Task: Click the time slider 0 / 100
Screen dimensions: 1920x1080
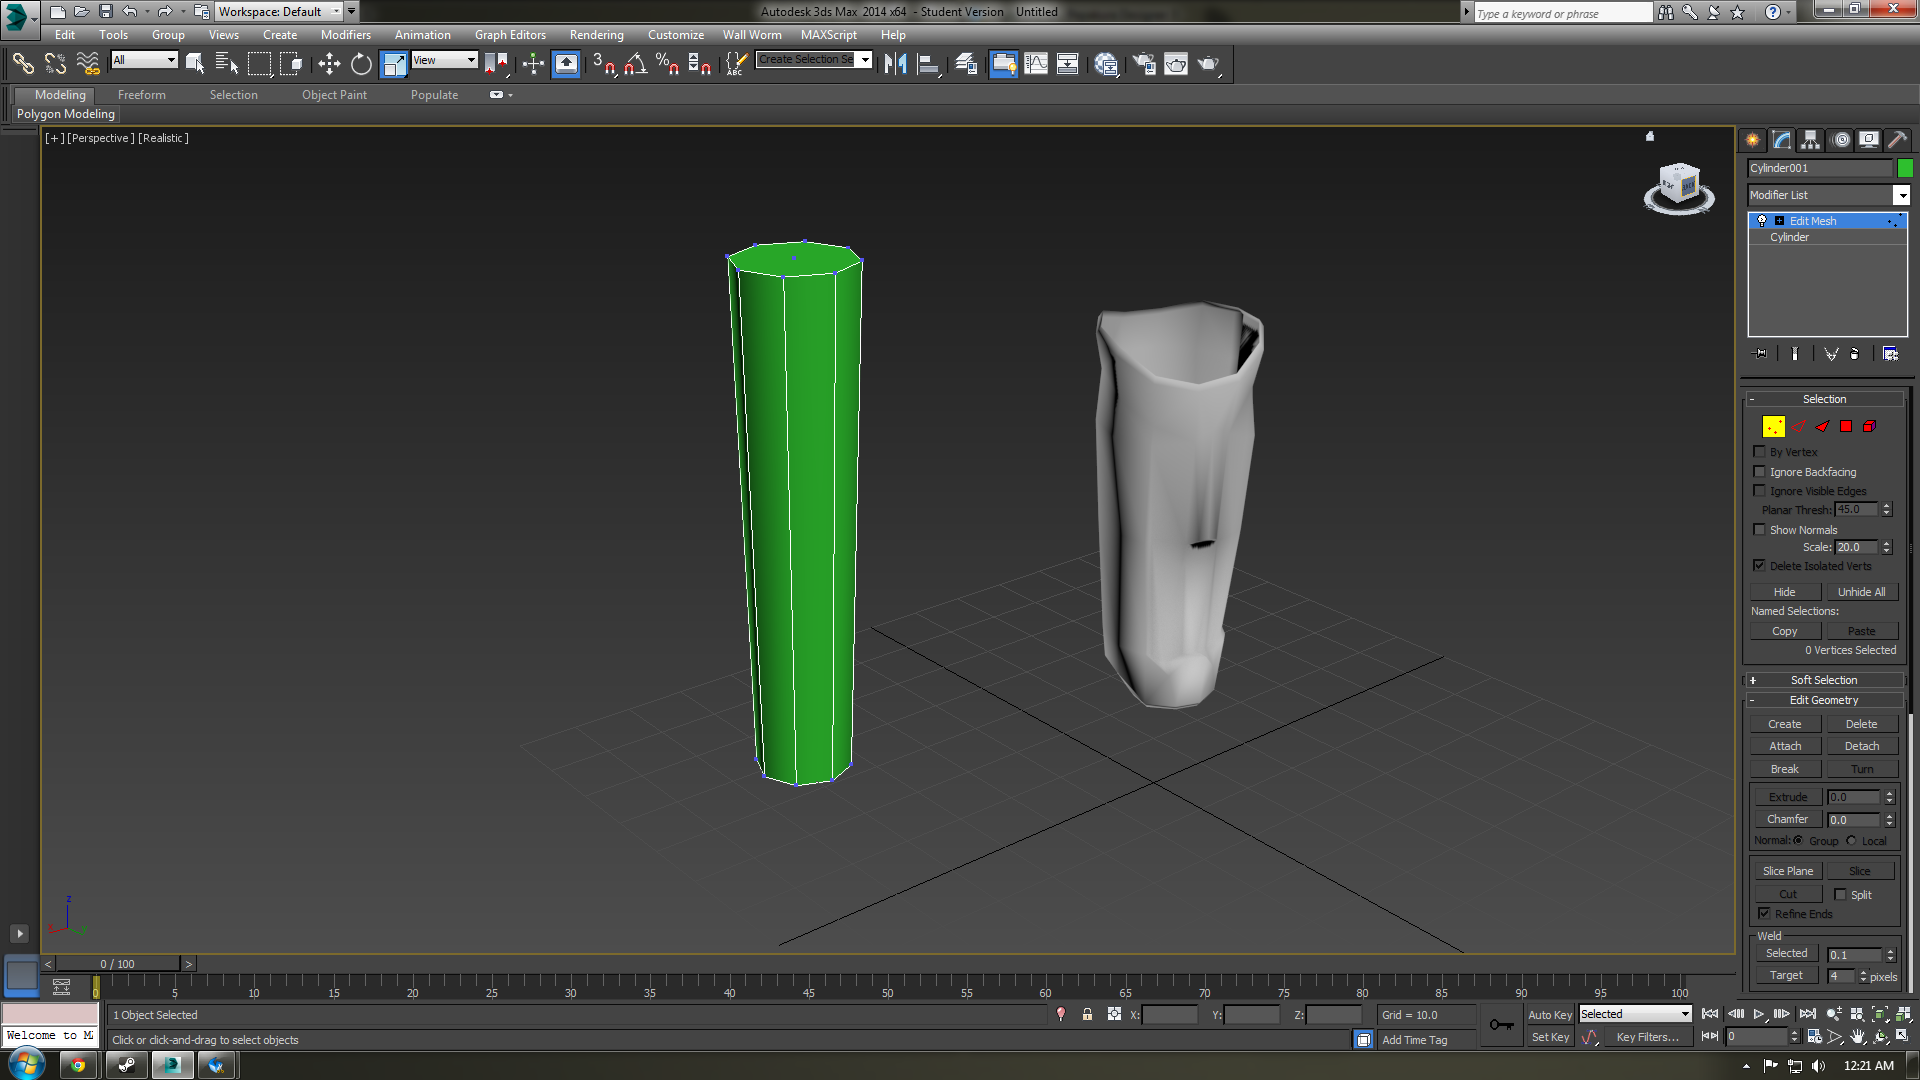Action: tap(118, 964)
